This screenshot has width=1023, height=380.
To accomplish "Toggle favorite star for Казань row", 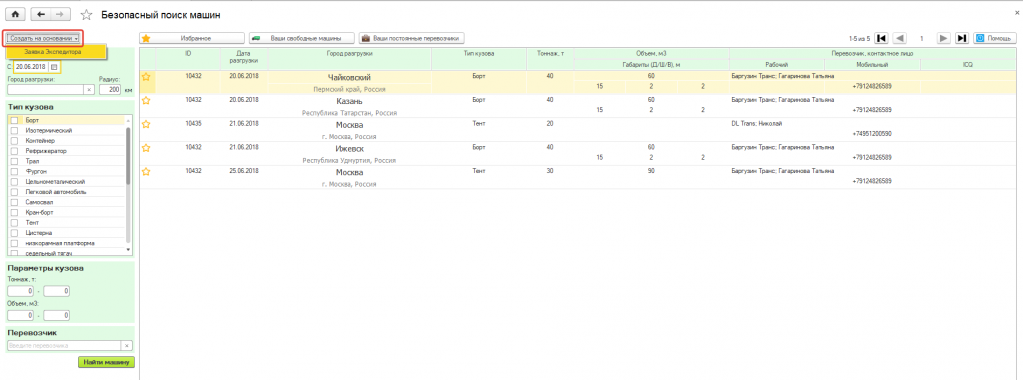I will [x=146, y=101].
